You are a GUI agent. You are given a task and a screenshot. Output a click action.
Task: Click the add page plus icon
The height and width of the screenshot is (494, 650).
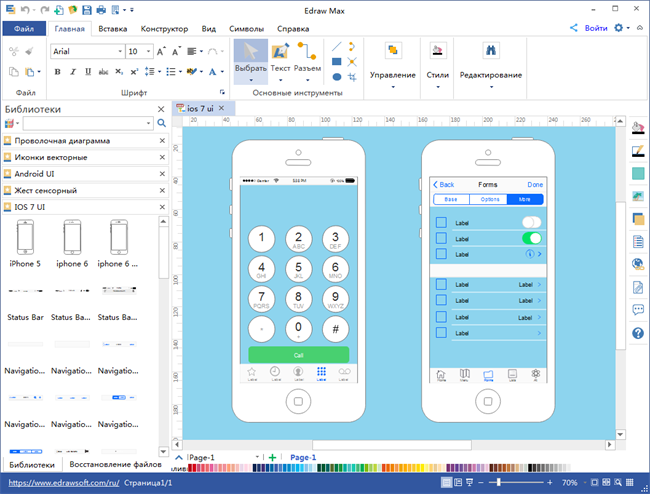(272, 457)
